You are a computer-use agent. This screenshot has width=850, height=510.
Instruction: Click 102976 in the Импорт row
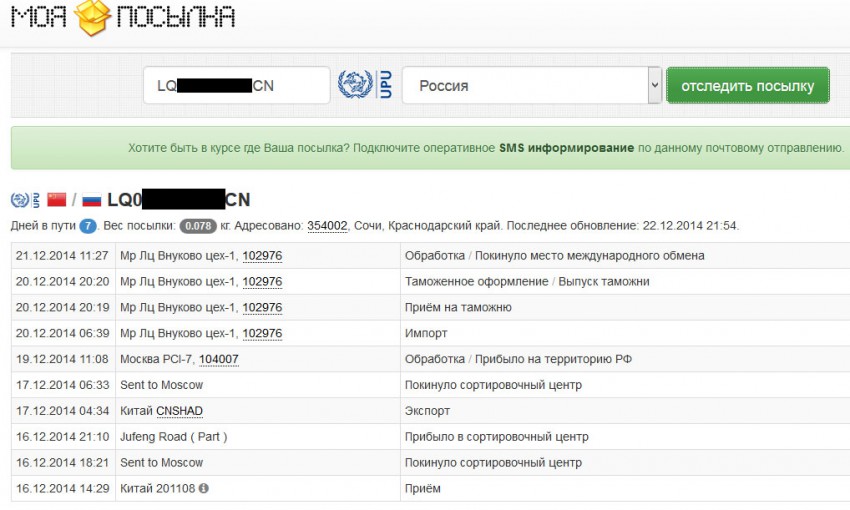click(262, 333)
